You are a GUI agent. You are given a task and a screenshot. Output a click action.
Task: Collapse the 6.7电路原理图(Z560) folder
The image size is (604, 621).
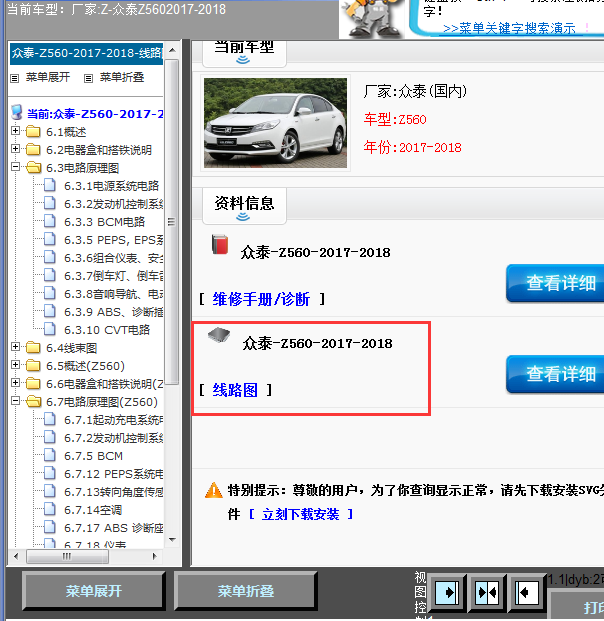(x=15, y=401)
